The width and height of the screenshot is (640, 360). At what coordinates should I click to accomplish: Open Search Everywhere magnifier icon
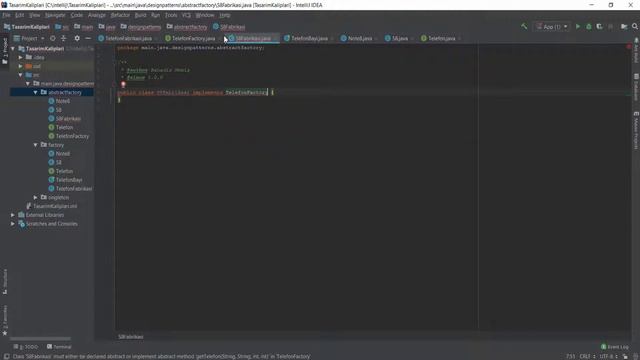635,27
